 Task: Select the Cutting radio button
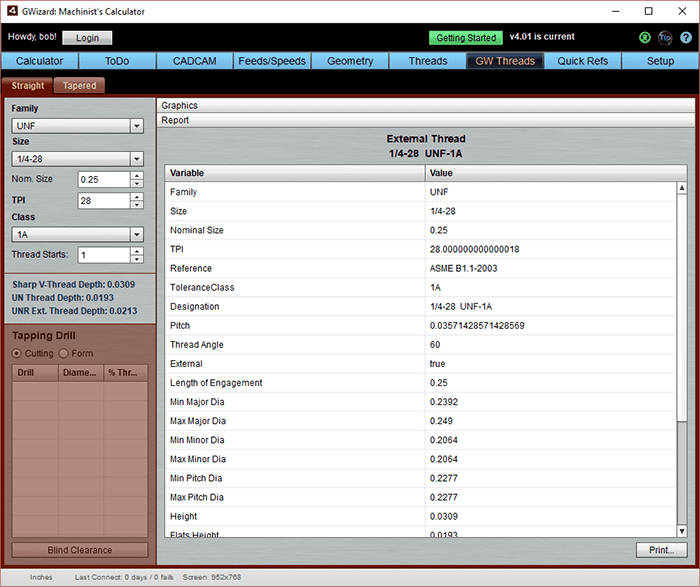[16, 353]
